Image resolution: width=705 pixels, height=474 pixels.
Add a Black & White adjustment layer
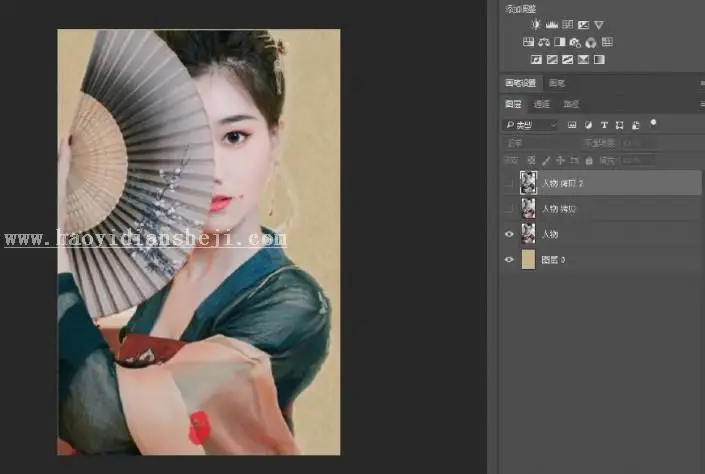click(x=560, y=42)
